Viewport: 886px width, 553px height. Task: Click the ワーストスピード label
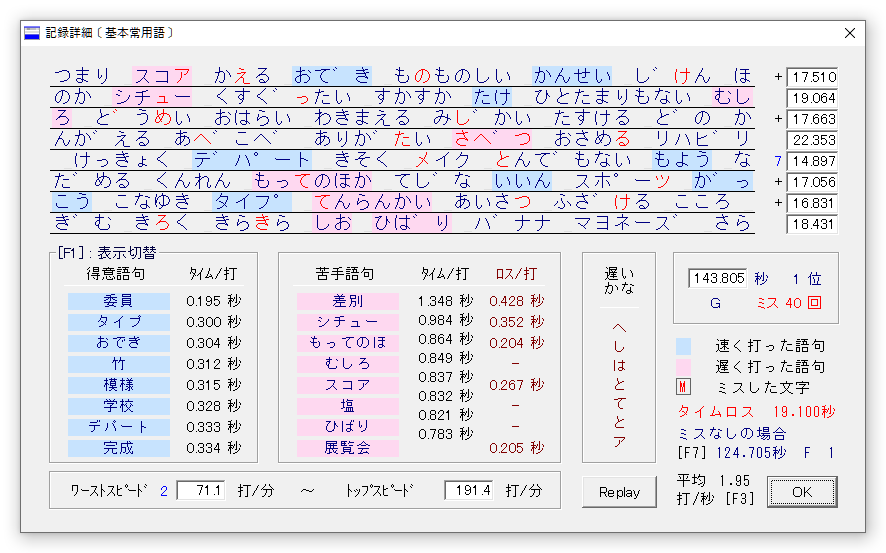click(x=108, y=490)
